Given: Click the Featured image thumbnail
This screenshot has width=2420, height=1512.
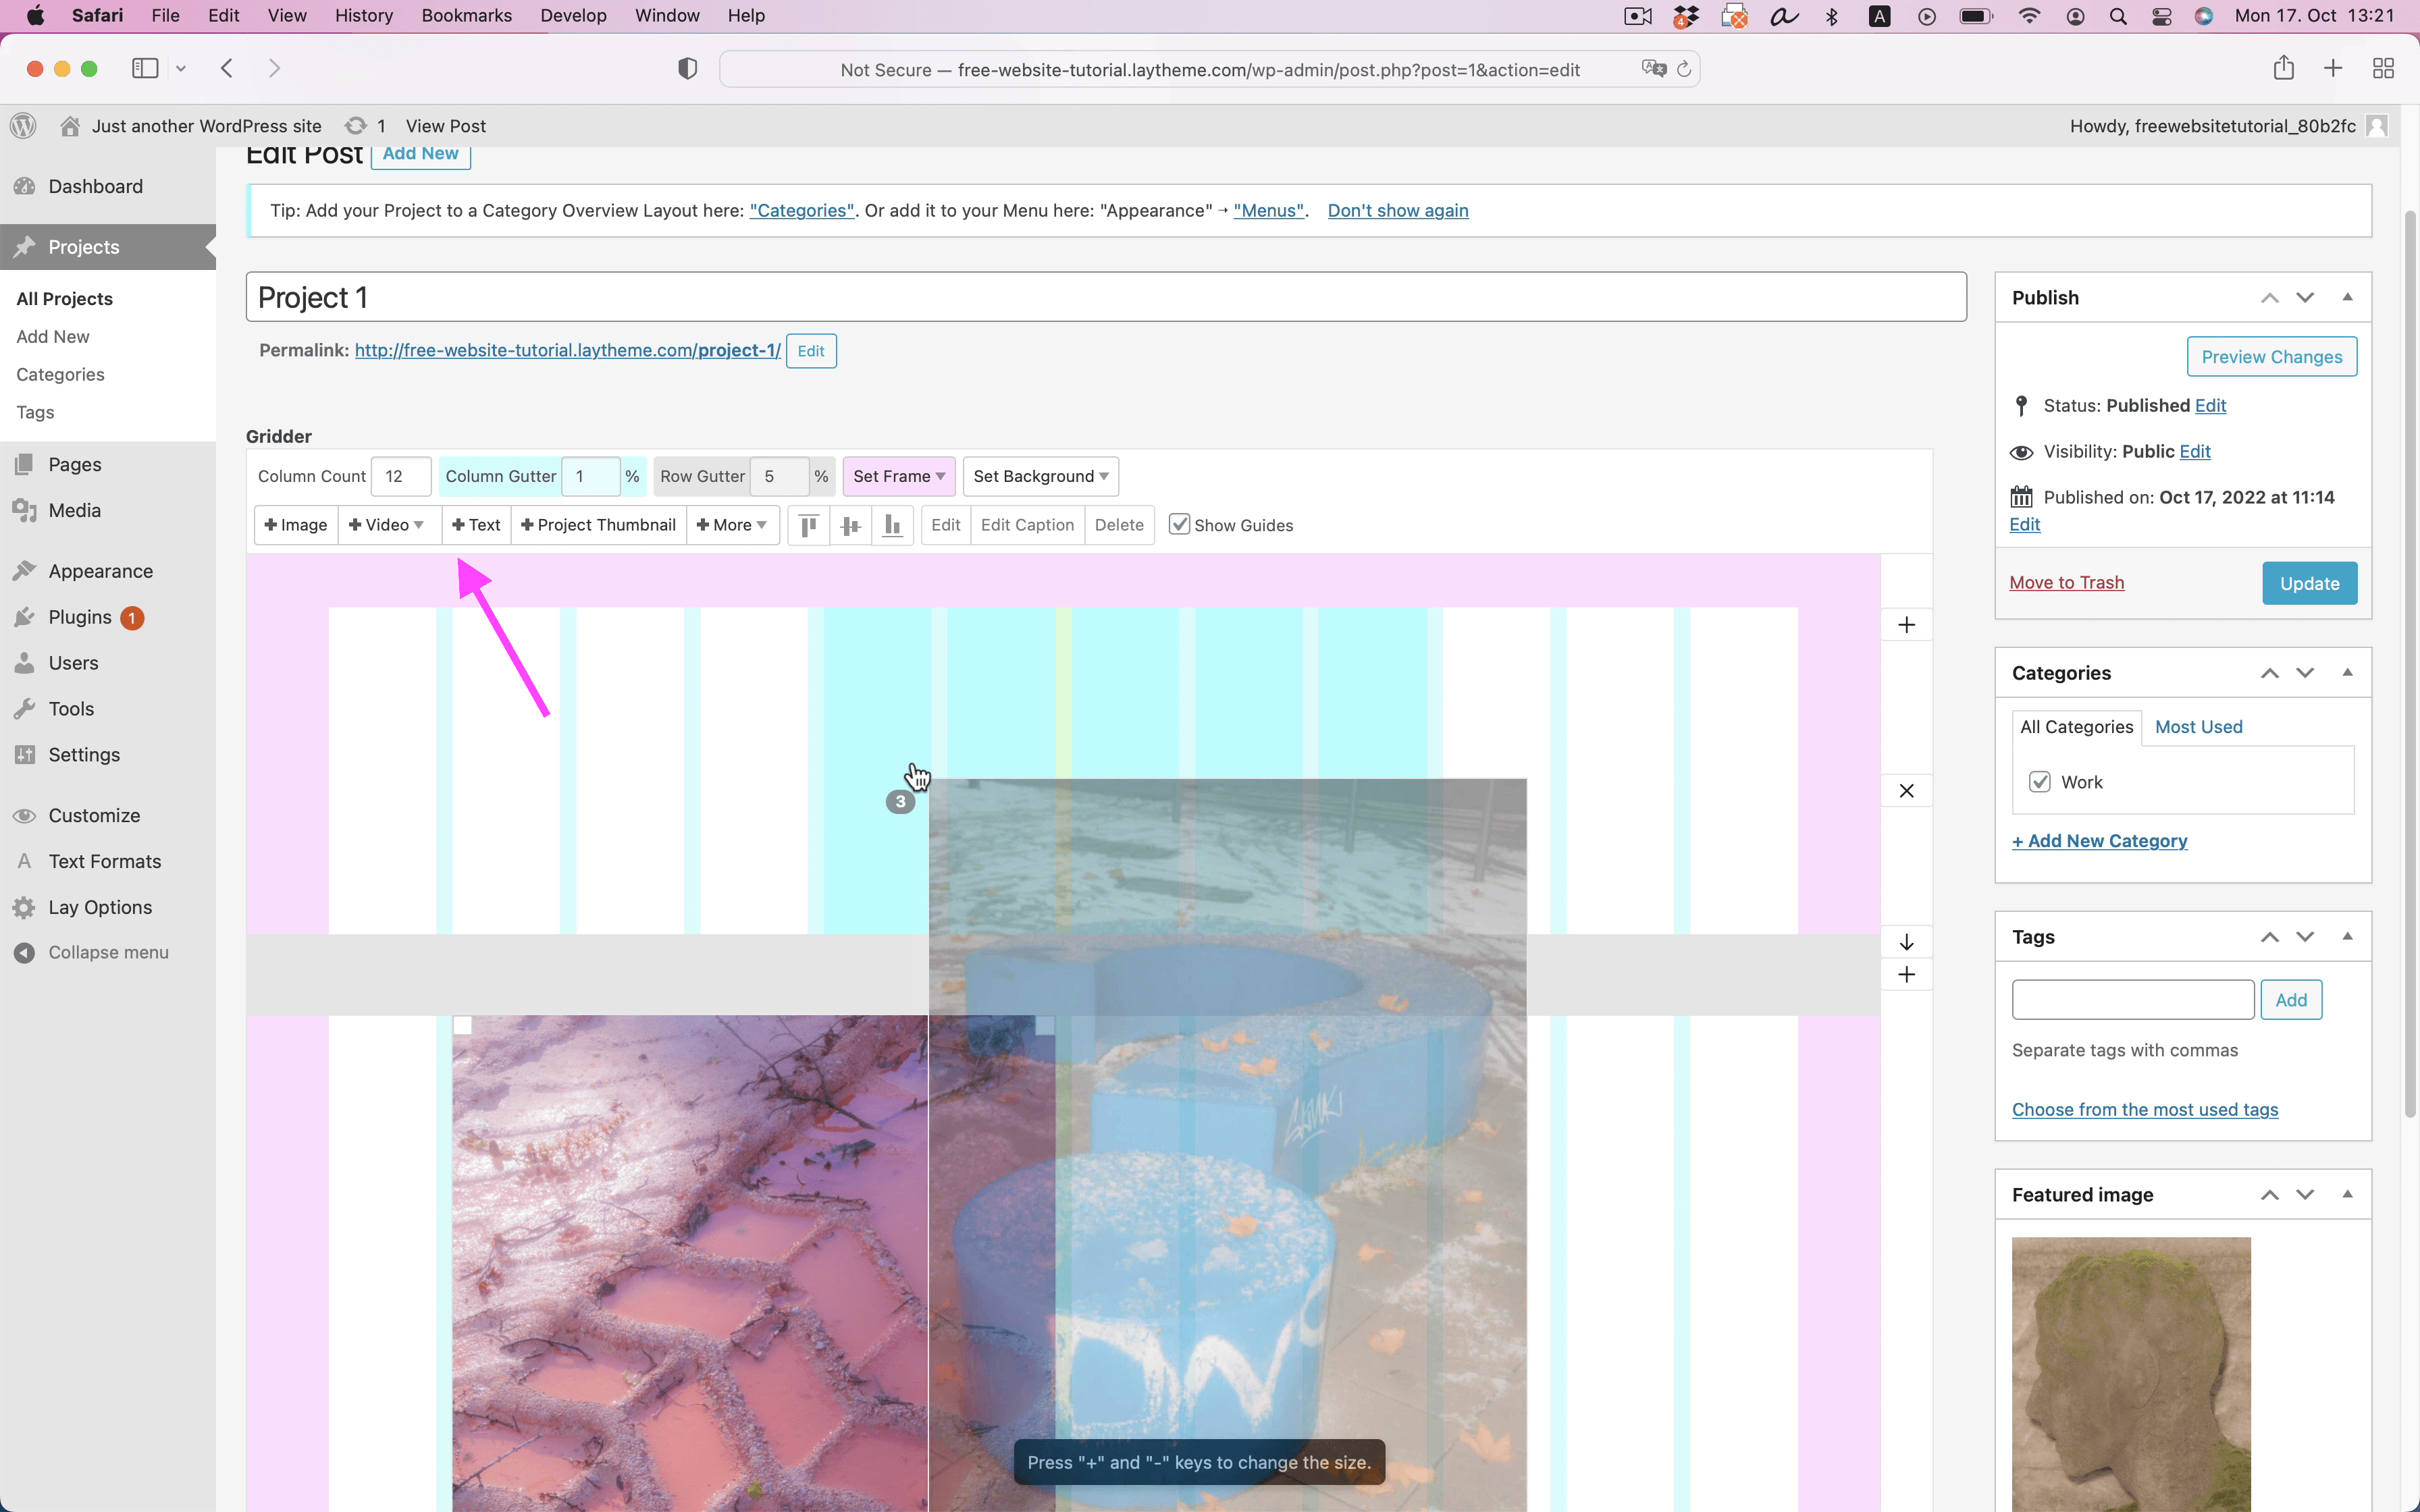Looking at the screenshot, I should tap(2131, 1374).
